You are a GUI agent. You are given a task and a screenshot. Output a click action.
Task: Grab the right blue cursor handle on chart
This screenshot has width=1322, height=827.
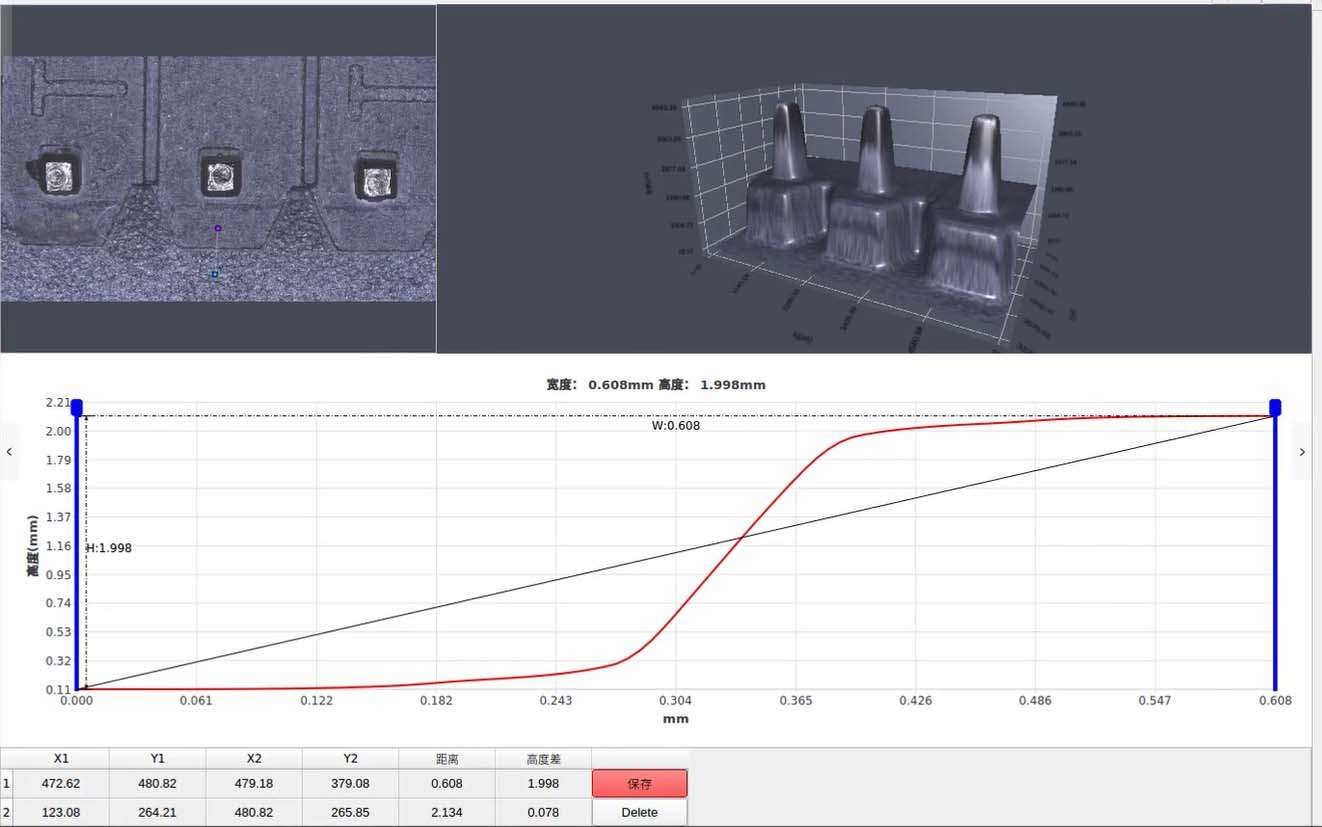(1275, 407)
